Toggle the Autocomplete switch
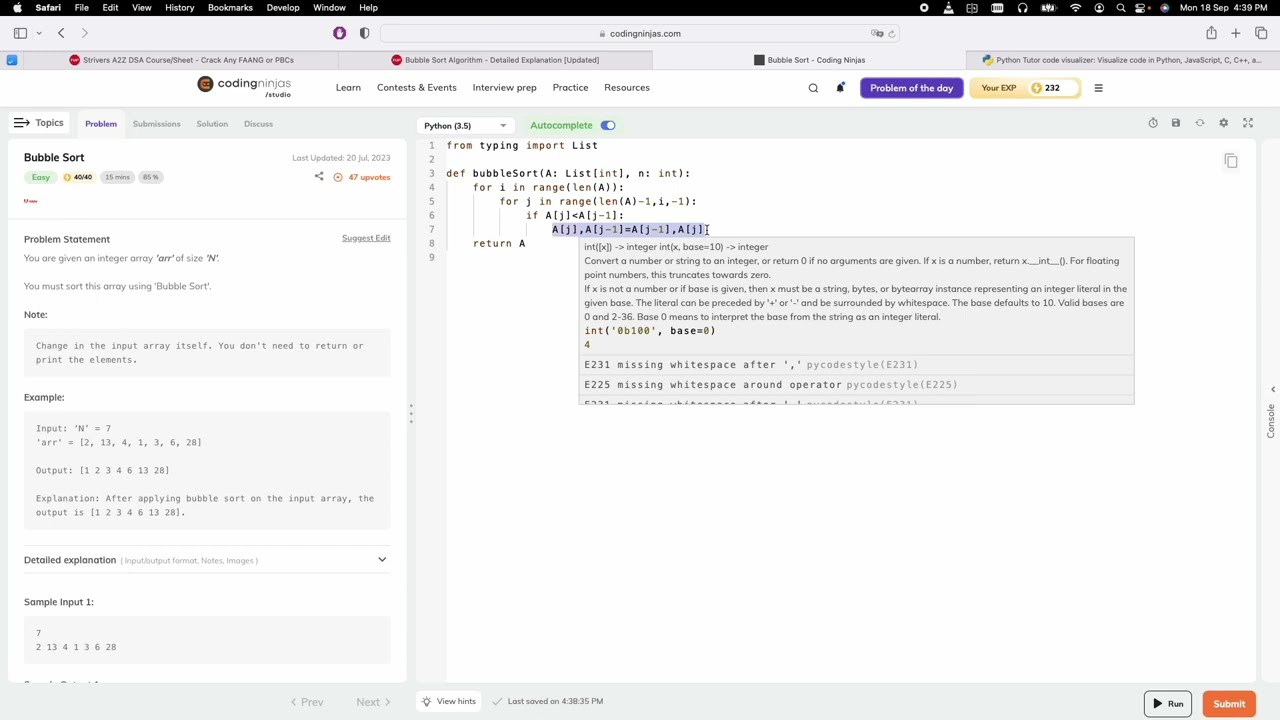The width and height of the screenshot is (1280, 720). (x=608, y=125)
